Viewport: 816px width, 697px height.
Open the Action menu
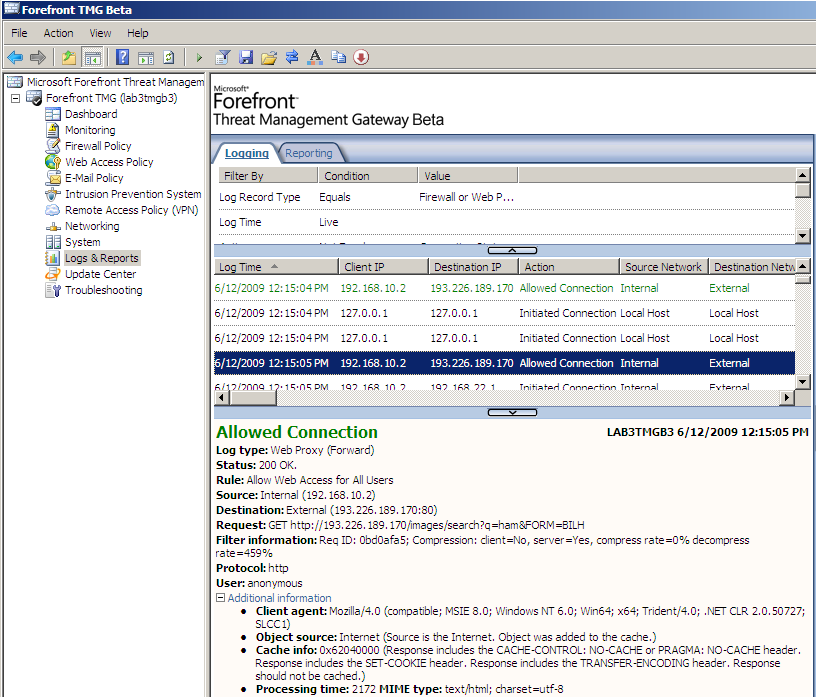(x=58, y=33)
